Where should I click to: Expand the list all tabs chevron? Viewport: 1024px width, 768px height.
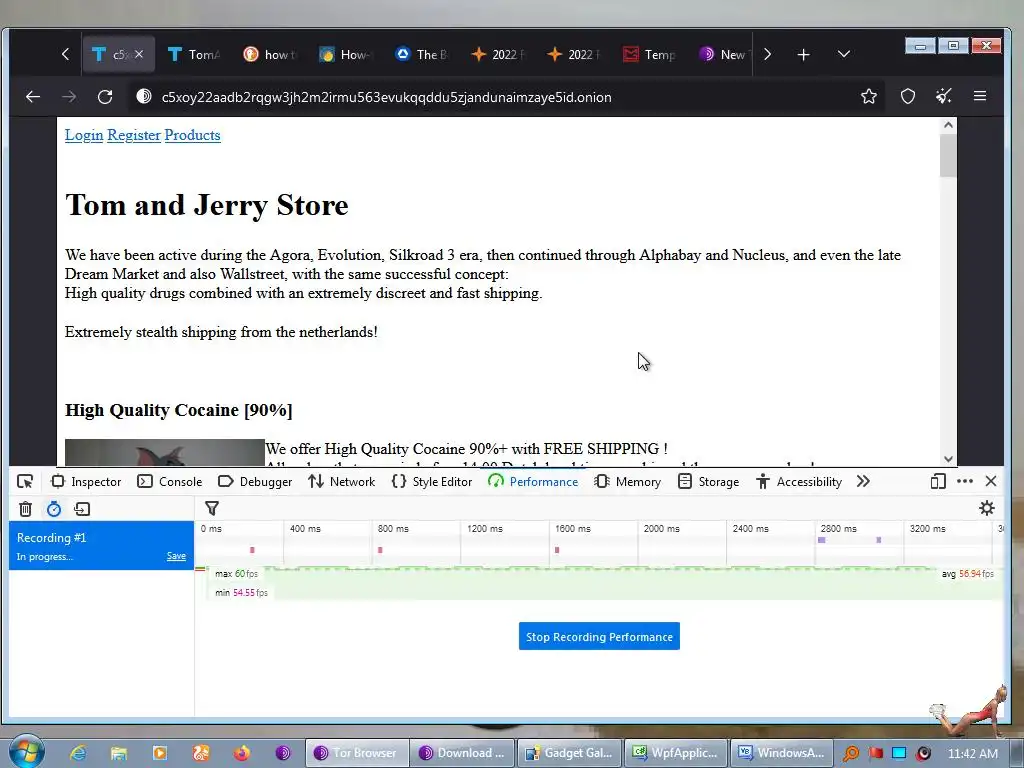pyautogui.click(x=844, y=54)
